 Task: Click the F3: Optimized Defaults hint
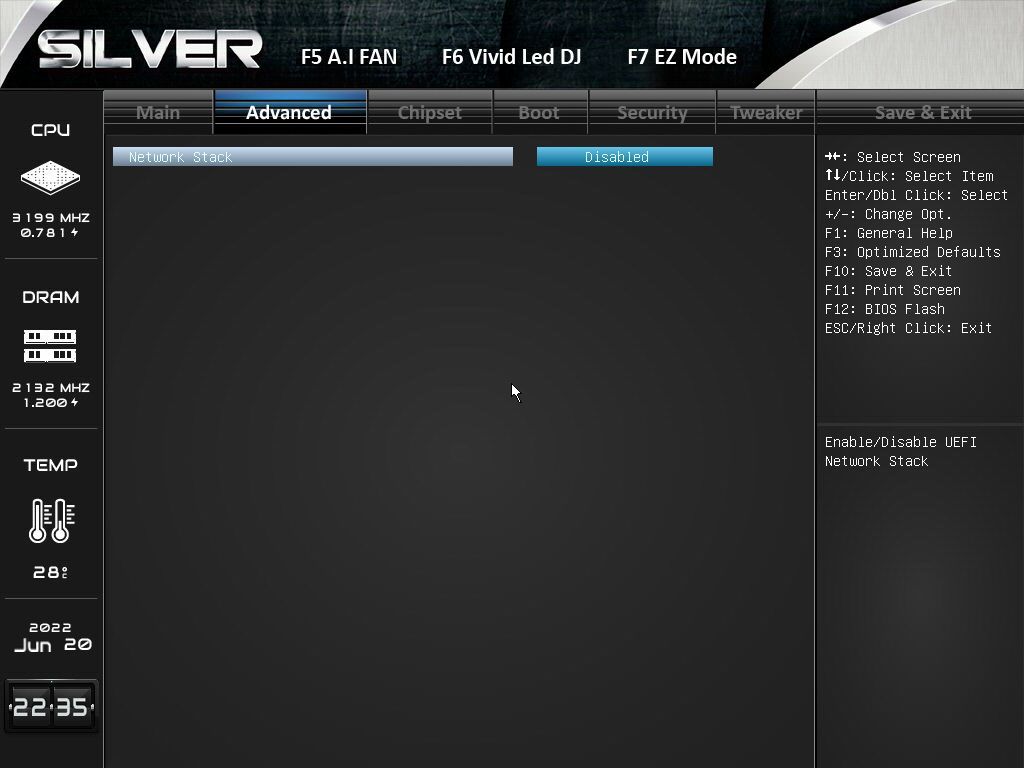point(912,252)
